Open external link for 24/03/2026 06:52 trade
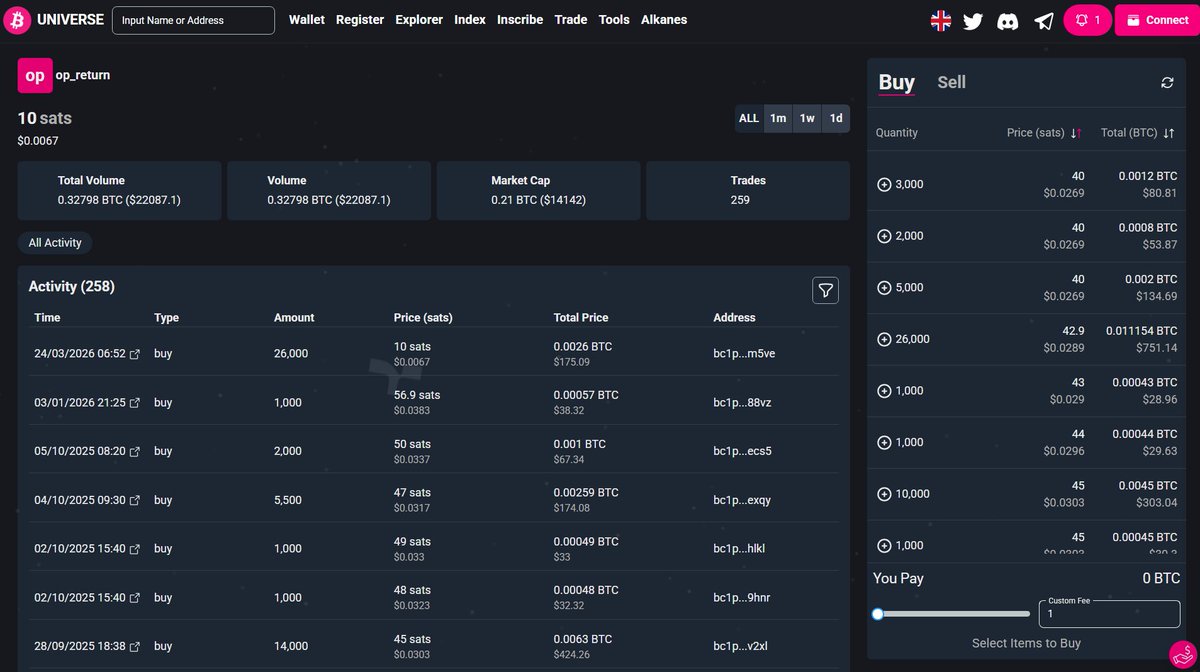 coord(135,354)
